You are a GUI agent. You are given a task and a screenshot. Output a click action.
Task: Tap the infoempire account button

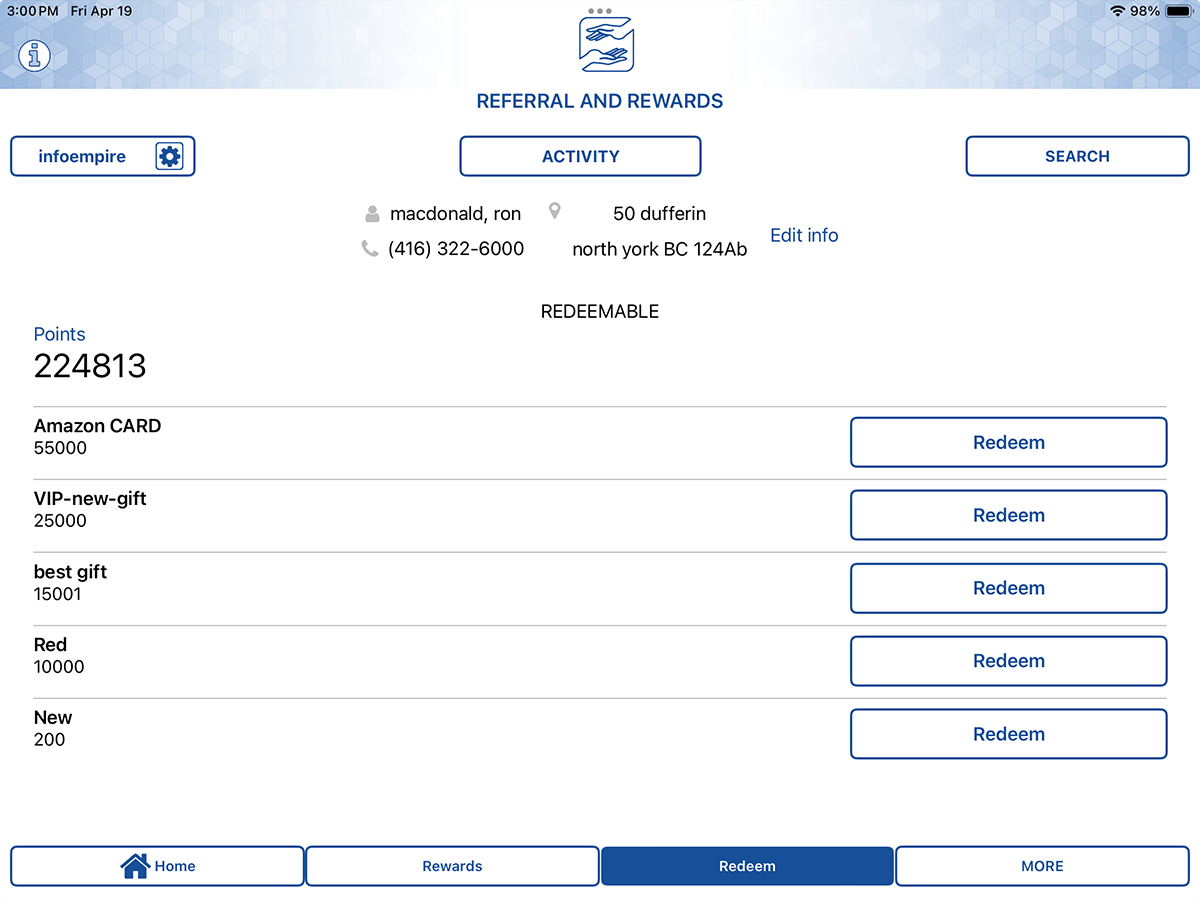pyautogui.click(x=102, y=156)
